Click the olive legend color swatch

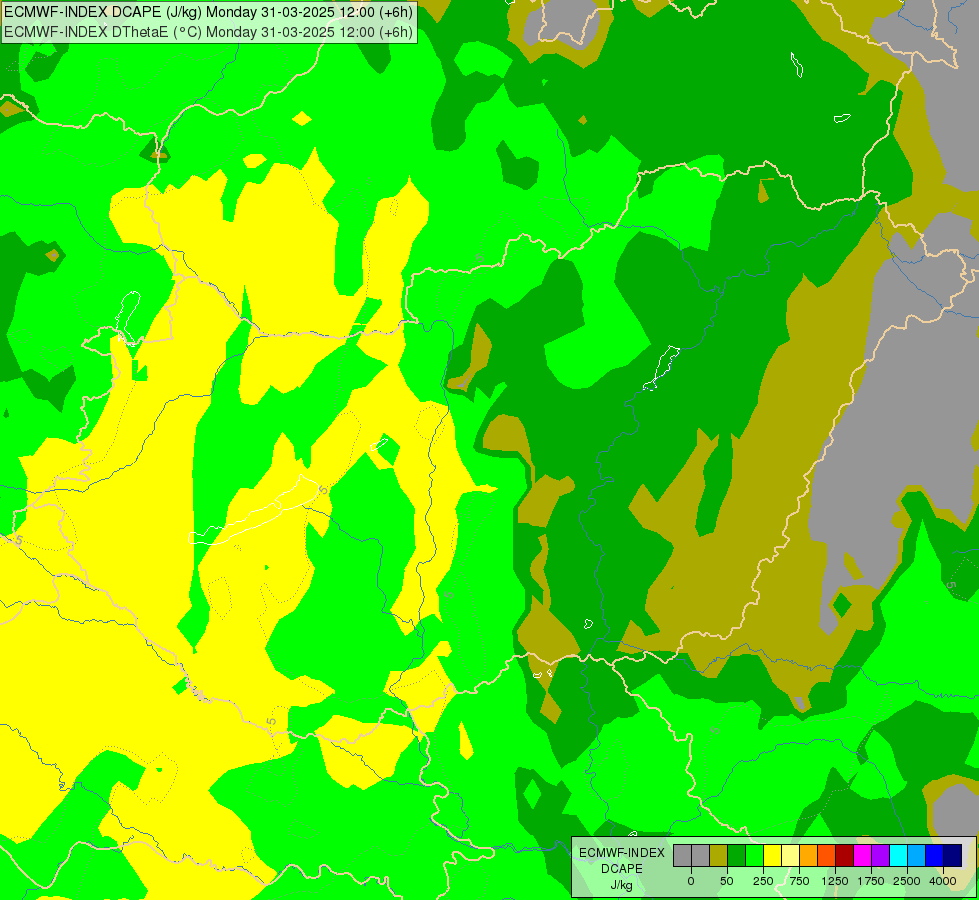click(x=719, y=855)
